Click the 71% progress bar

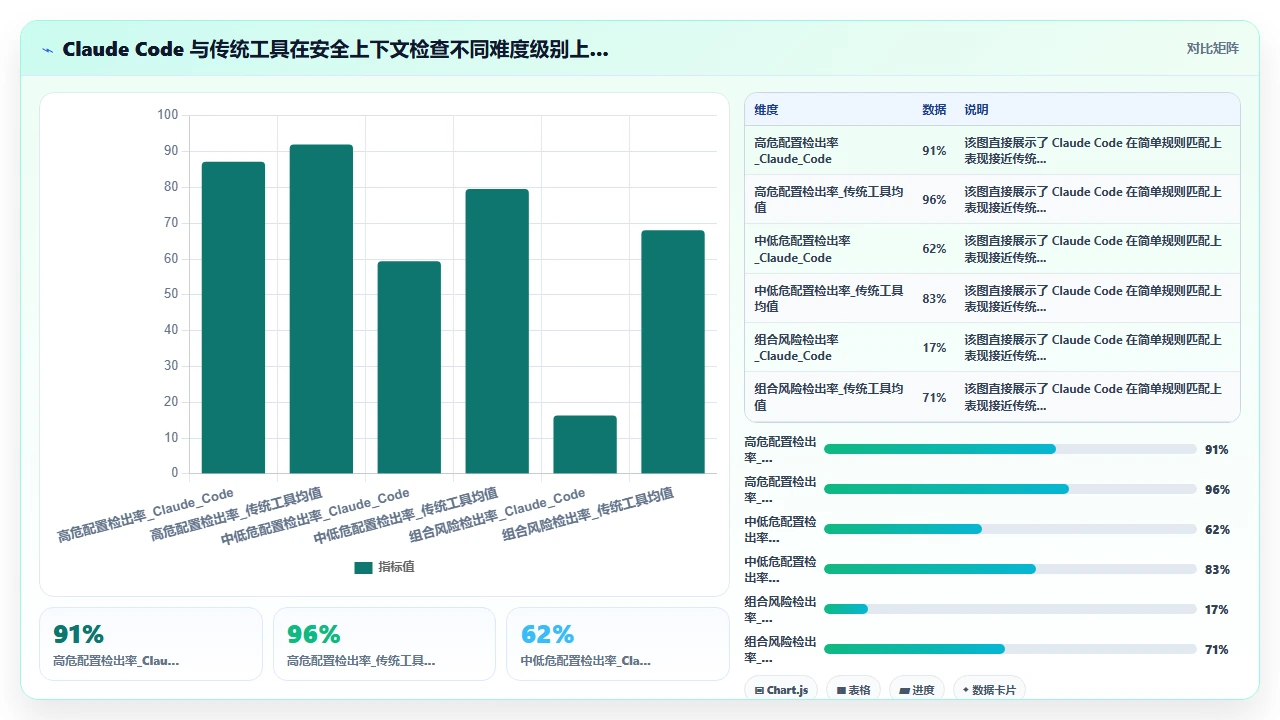pyautogui.click(x=1010, y=649)
